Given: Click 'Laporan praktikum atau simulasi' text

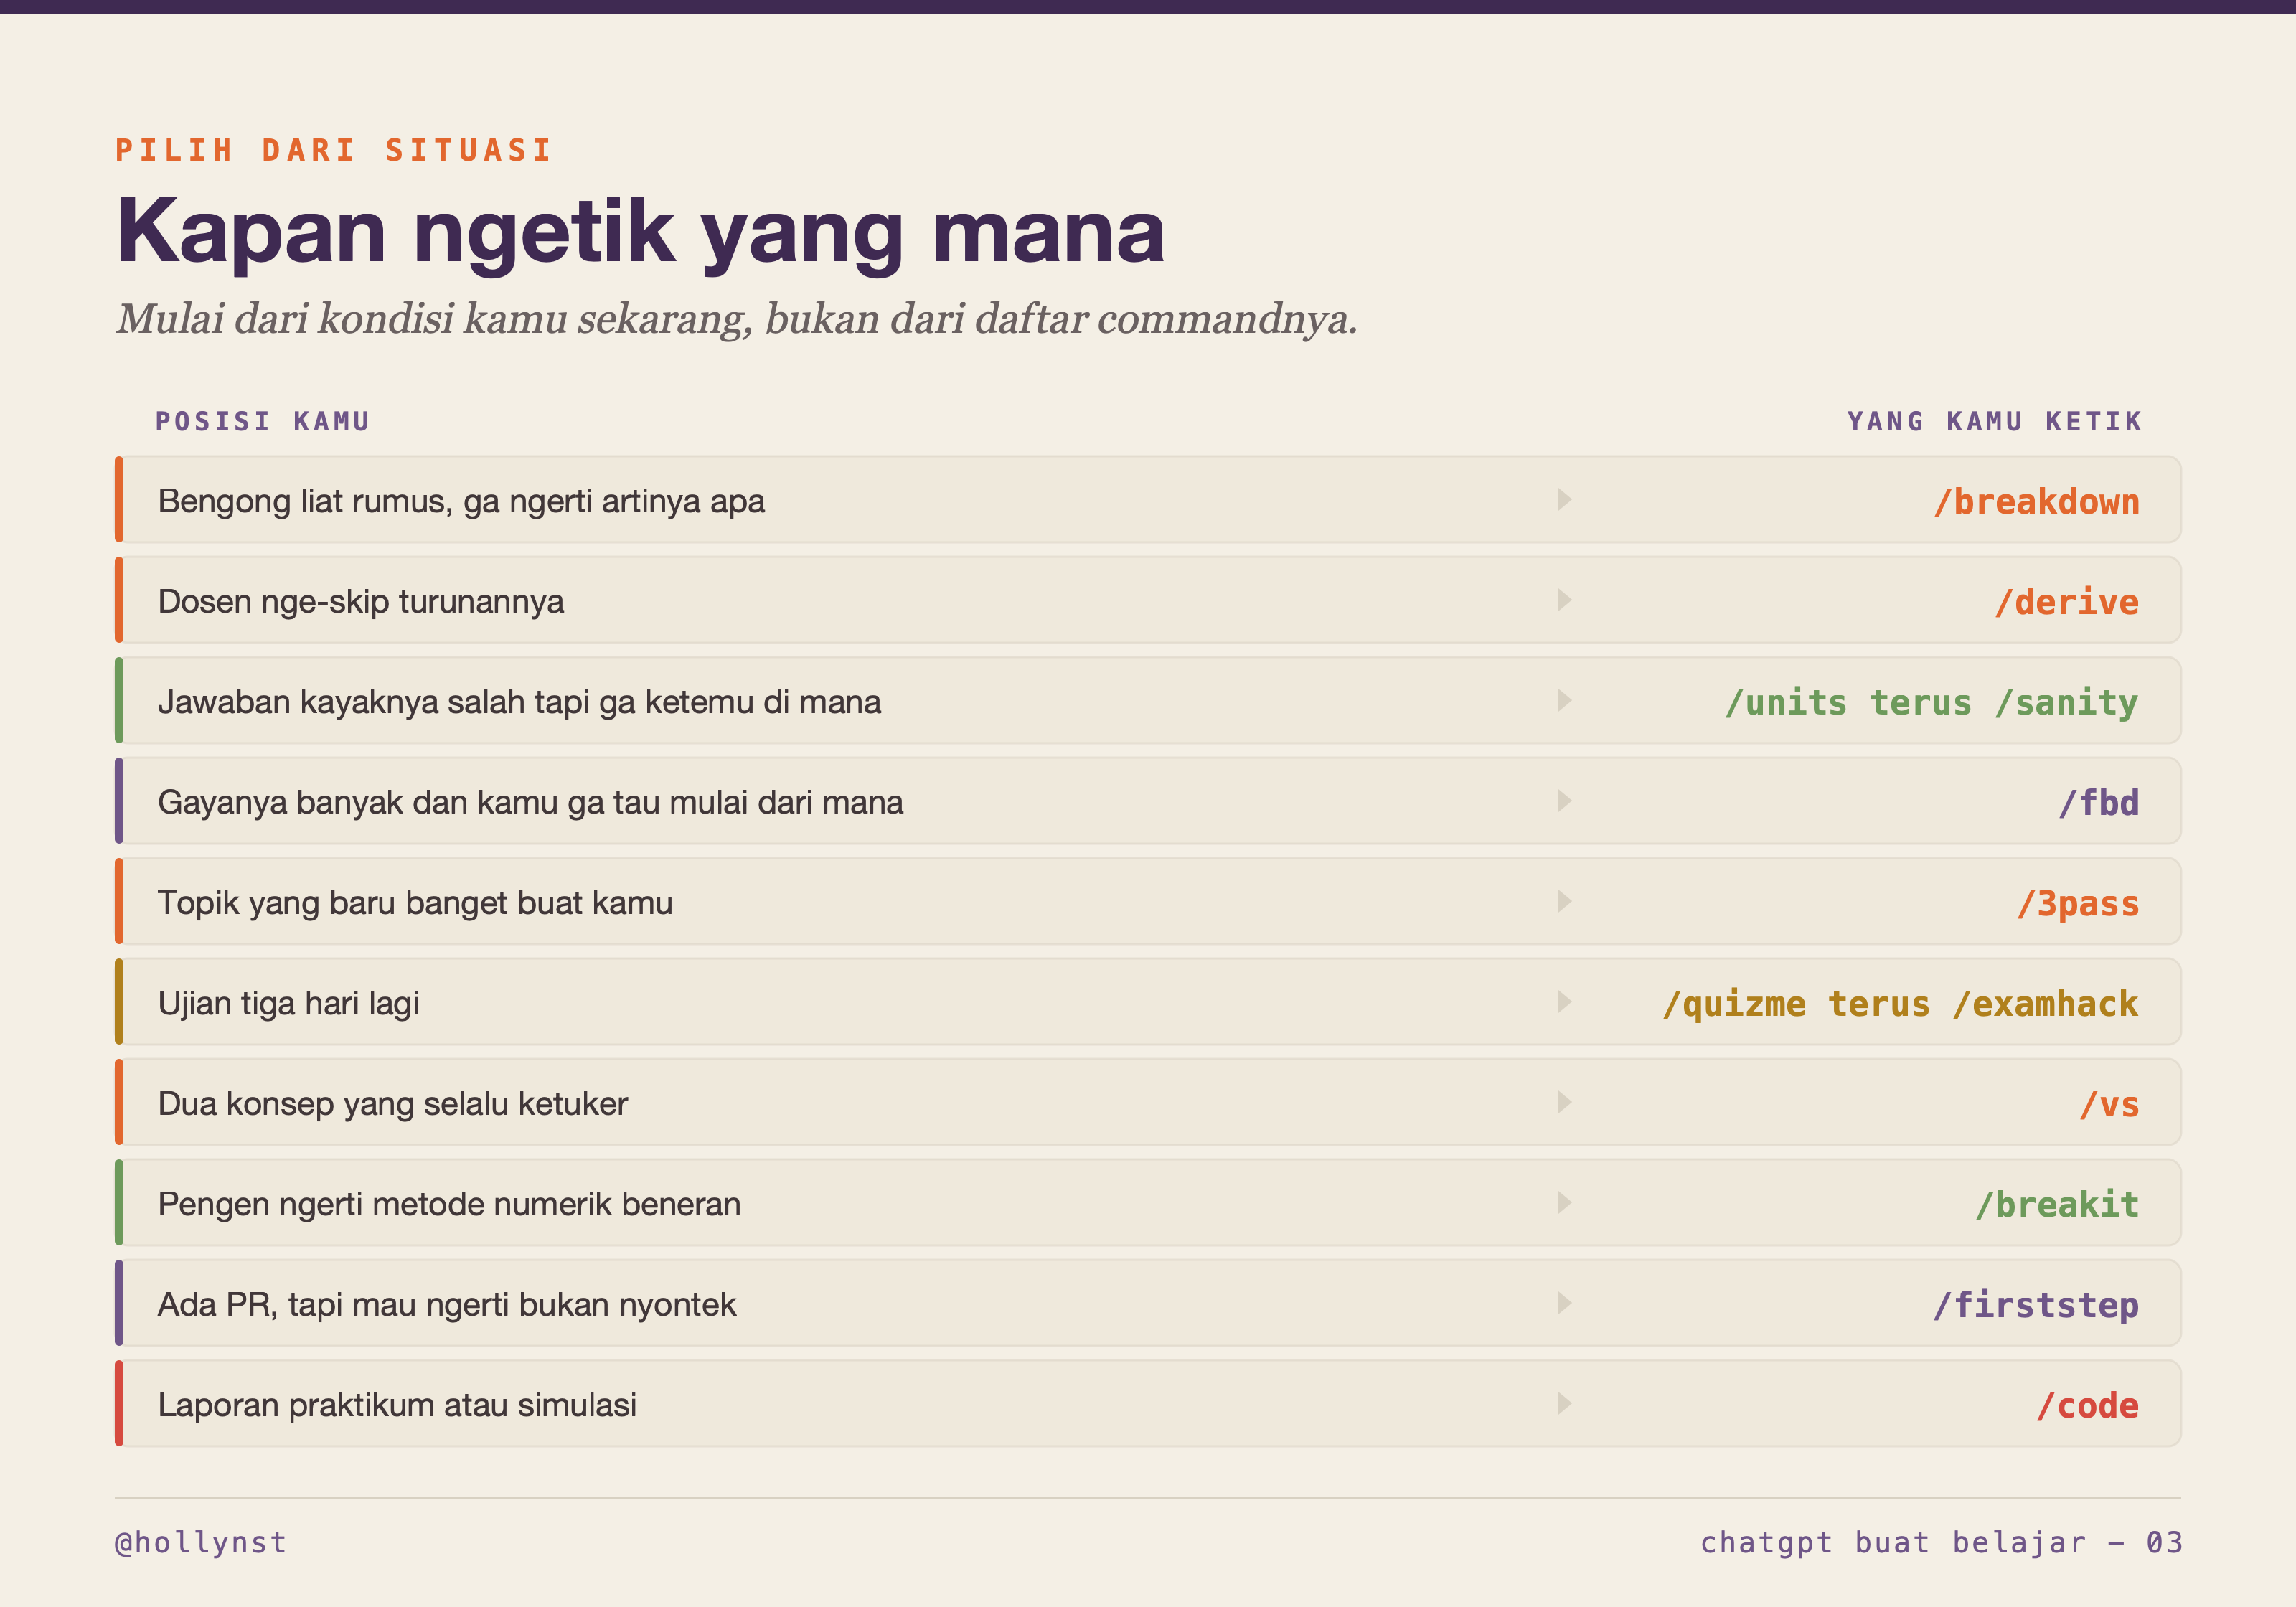Looking at the screenshot, I should pyautogui.click(x=397, y=1405).
